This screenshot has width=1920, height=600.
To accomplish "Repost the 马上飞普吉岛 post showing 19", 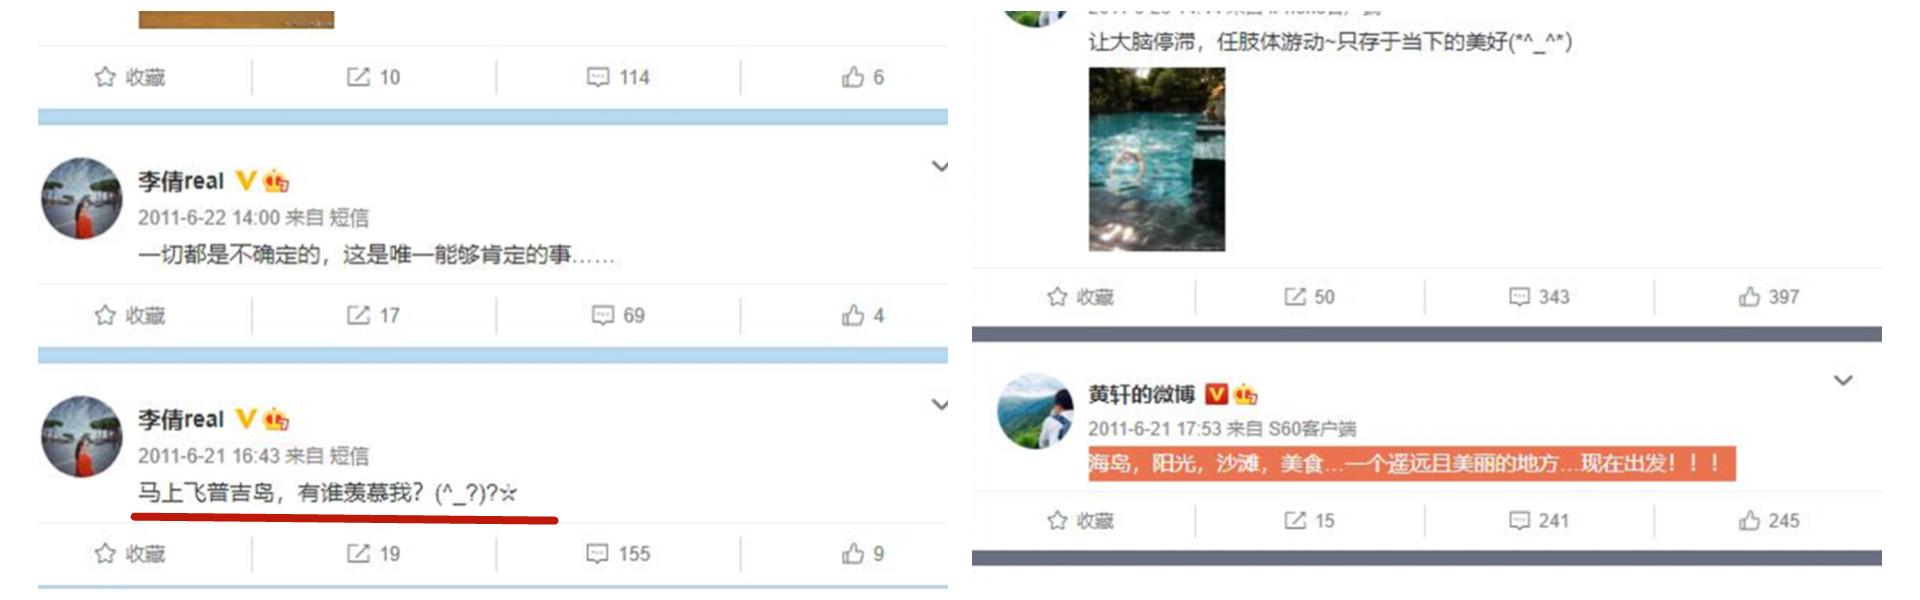I will point(373,553).
